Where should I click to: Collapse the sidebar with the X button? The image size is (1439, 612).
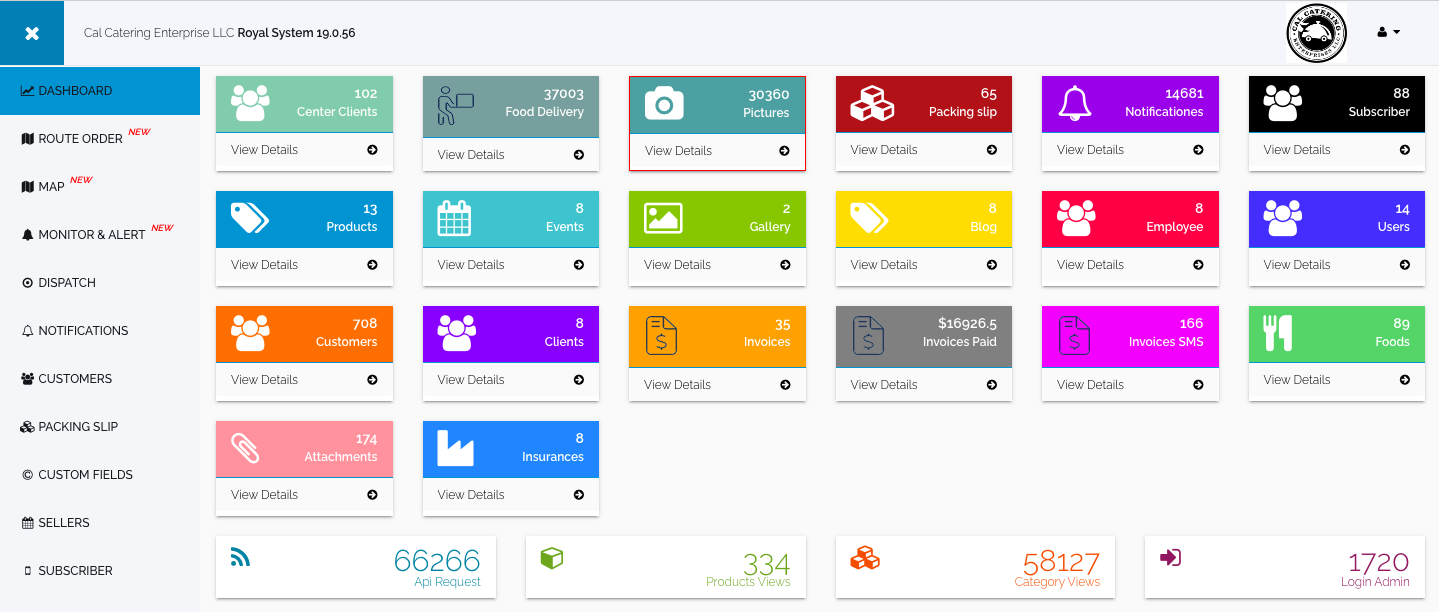click(32, 33)
